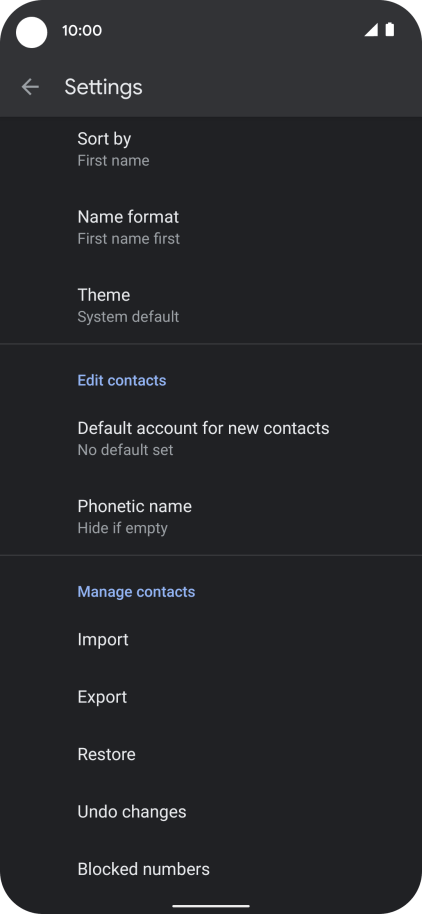The width and height of the screenshot is (422, 914).
Task: Open Restore contacts option
Action: click(211, 754)
